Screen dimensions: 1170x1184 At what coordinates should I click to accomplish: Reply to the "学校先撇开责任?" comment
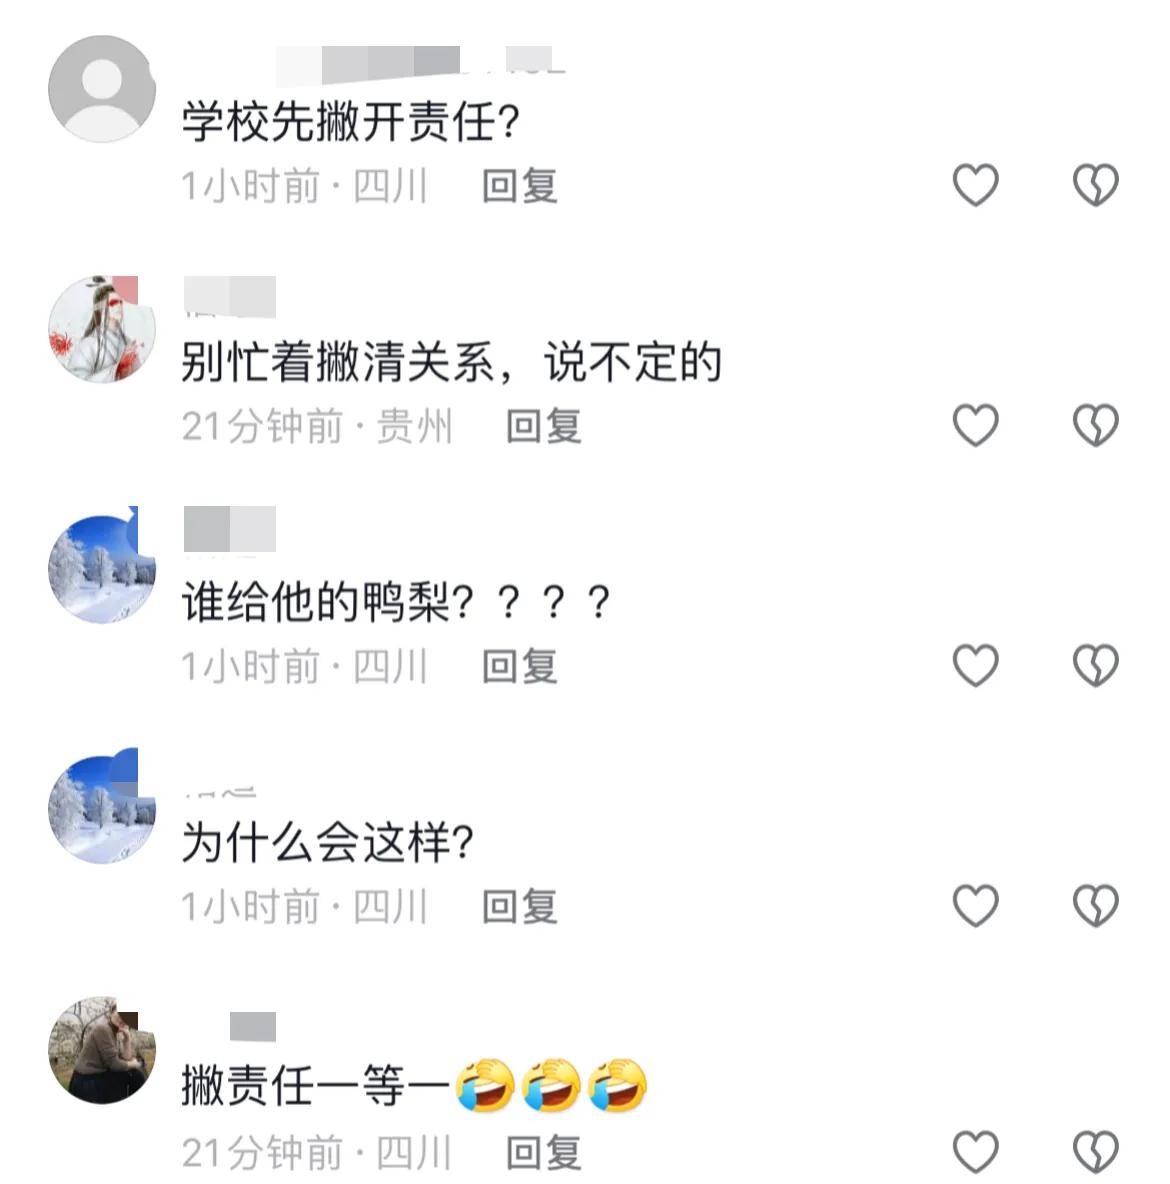520,186
